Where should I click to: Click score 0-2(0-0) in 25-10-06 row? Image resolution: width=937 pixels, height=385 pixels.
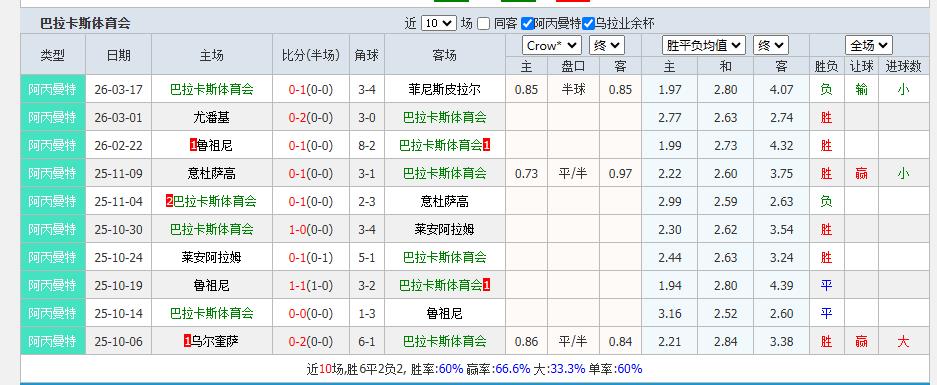coord(311,342)
